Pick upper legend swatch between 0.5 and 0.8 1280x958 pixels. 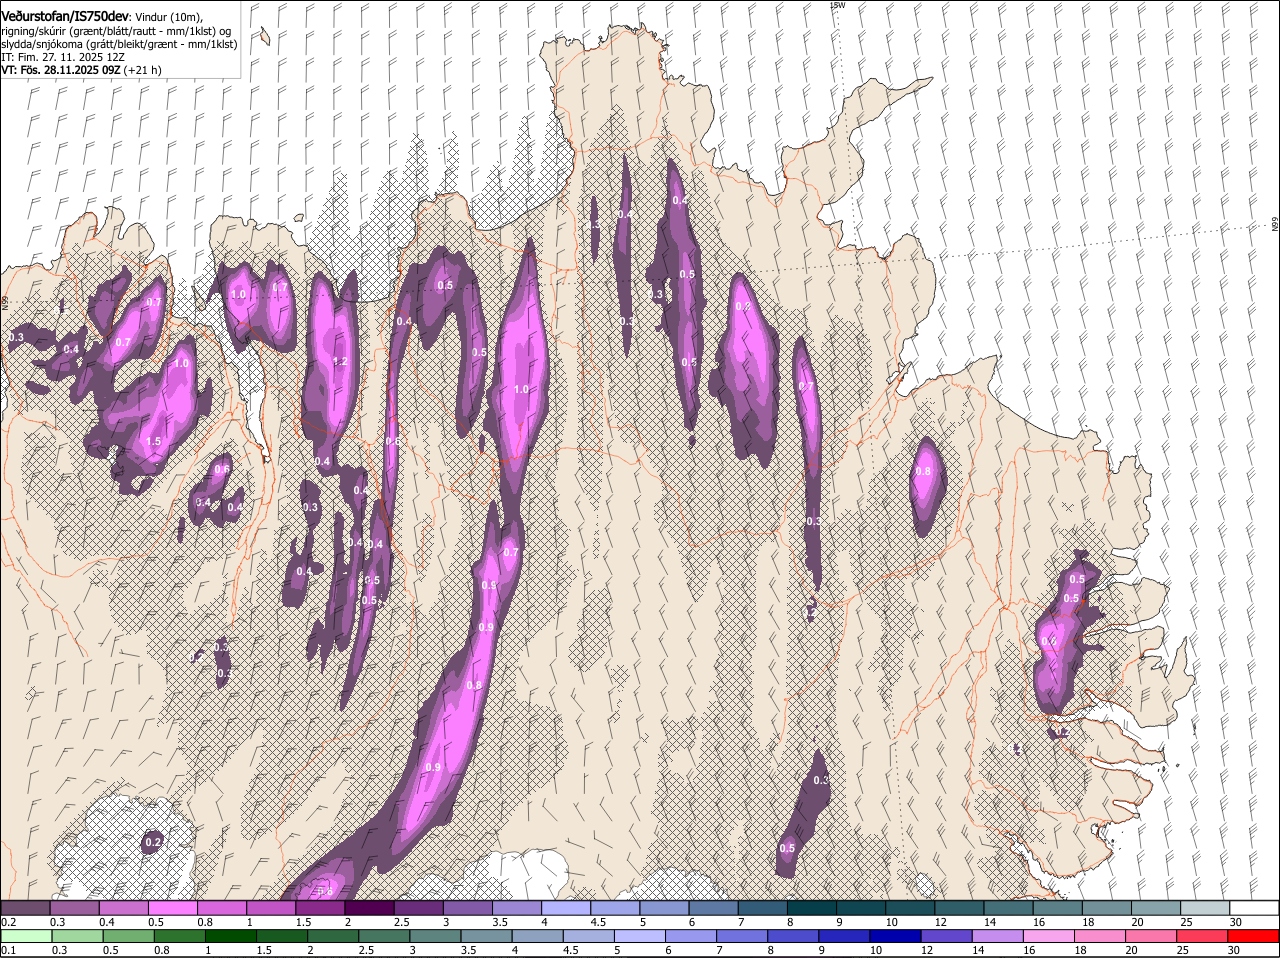pos(172,907)
